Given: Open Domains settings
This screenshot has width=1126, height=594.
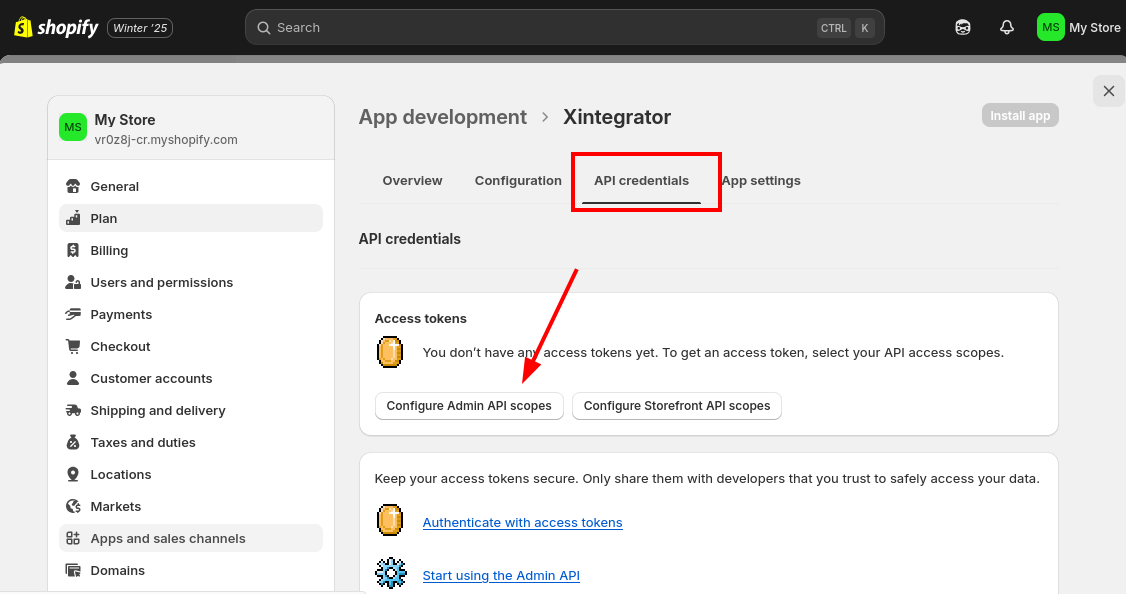Looking at the screenshot, I should point(191,570).
